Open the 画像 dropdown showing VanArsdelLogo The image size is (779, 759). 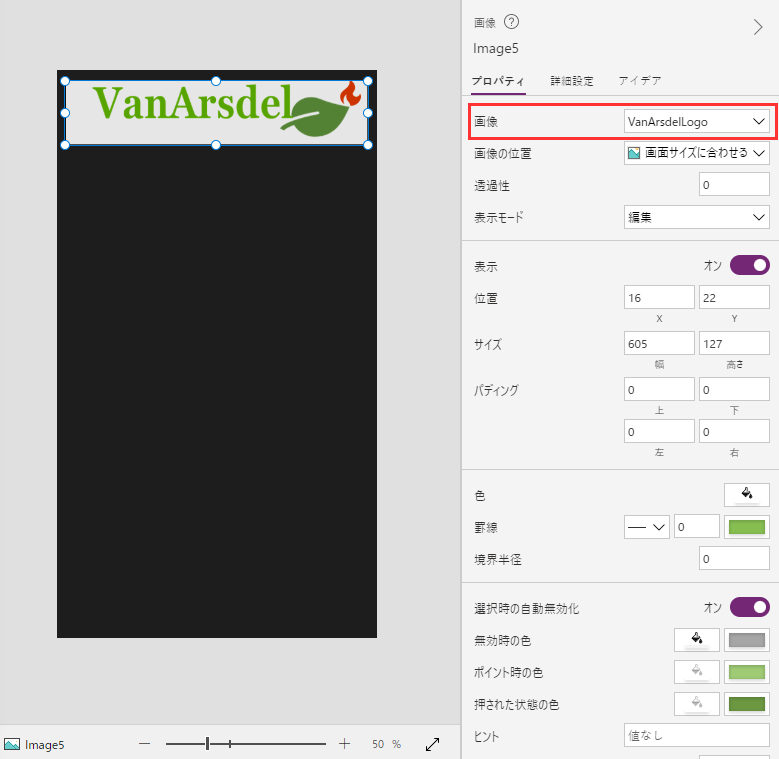pos(697,121)
